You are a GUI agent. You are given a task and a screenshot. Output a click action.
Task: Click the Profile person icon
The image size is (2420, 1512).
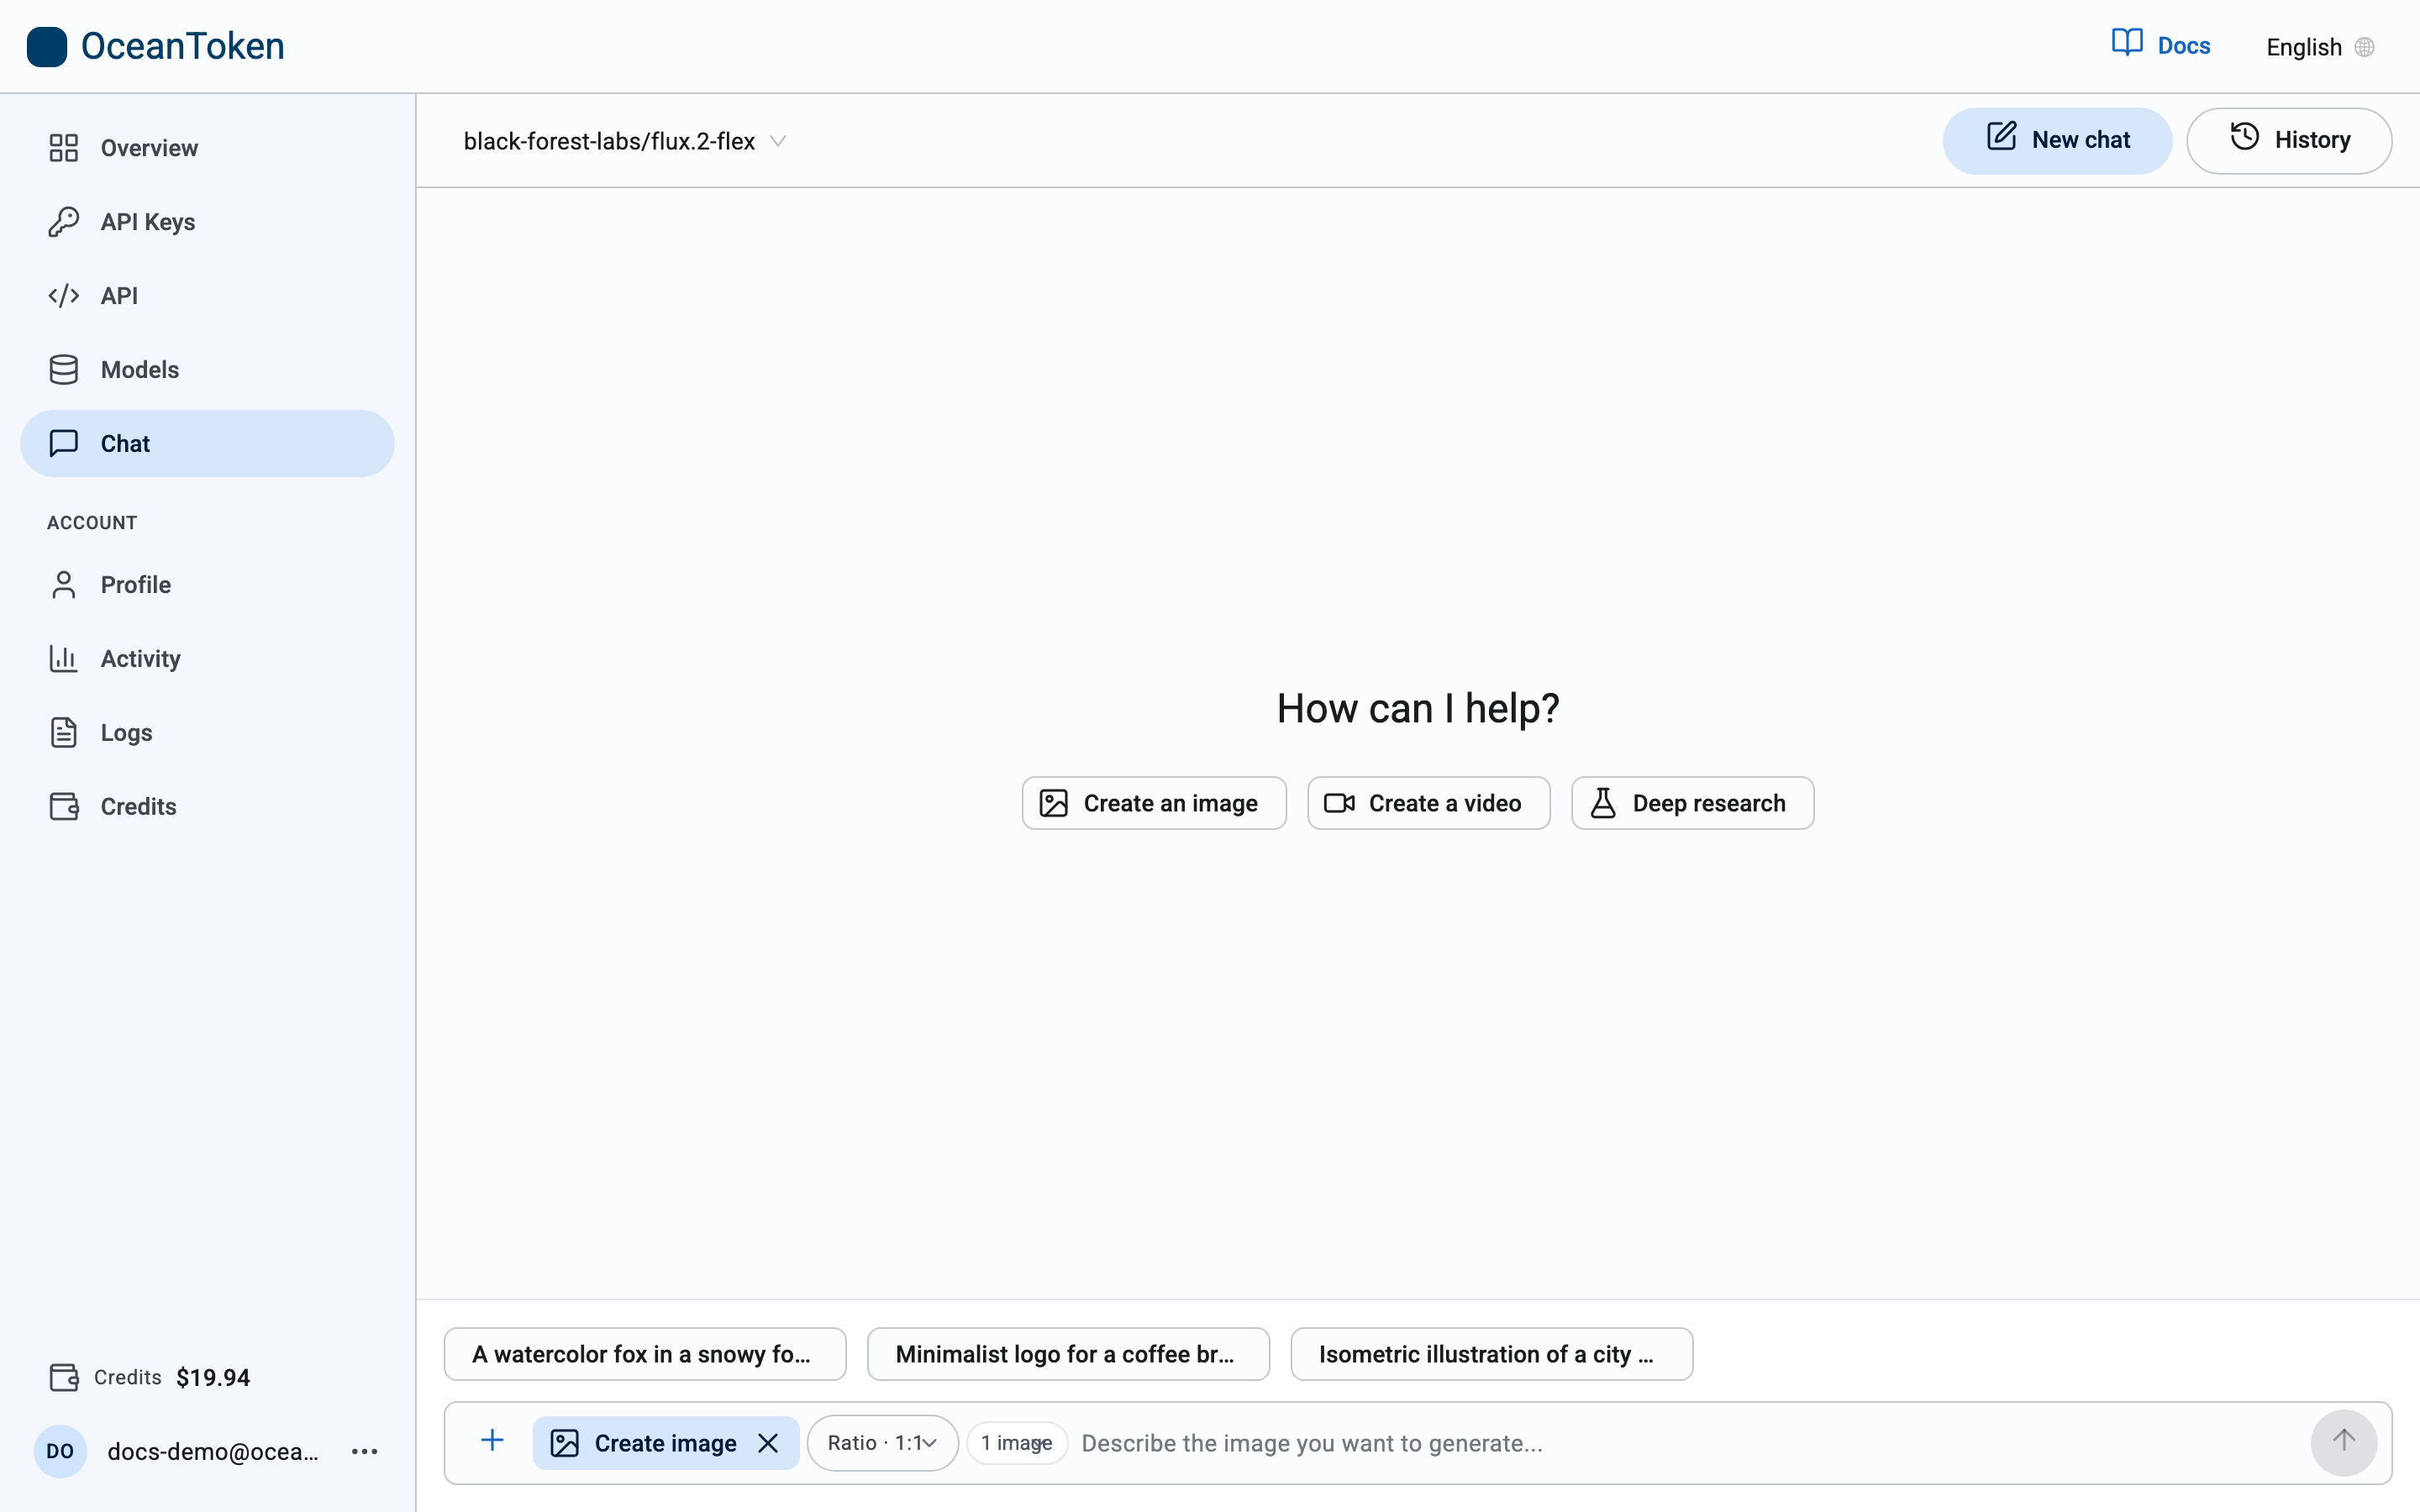pyautogui.click(x=64, y=585)
